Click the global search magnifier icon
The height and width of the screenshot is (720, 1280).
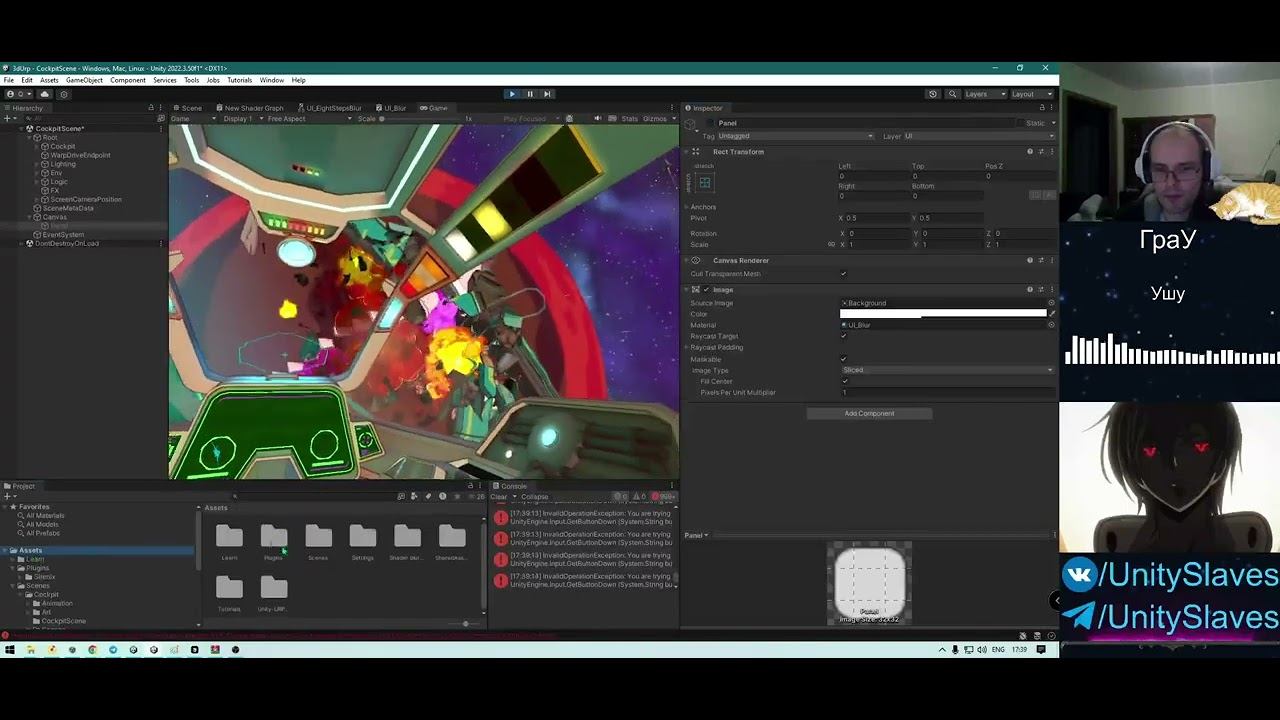click(952, 94)
